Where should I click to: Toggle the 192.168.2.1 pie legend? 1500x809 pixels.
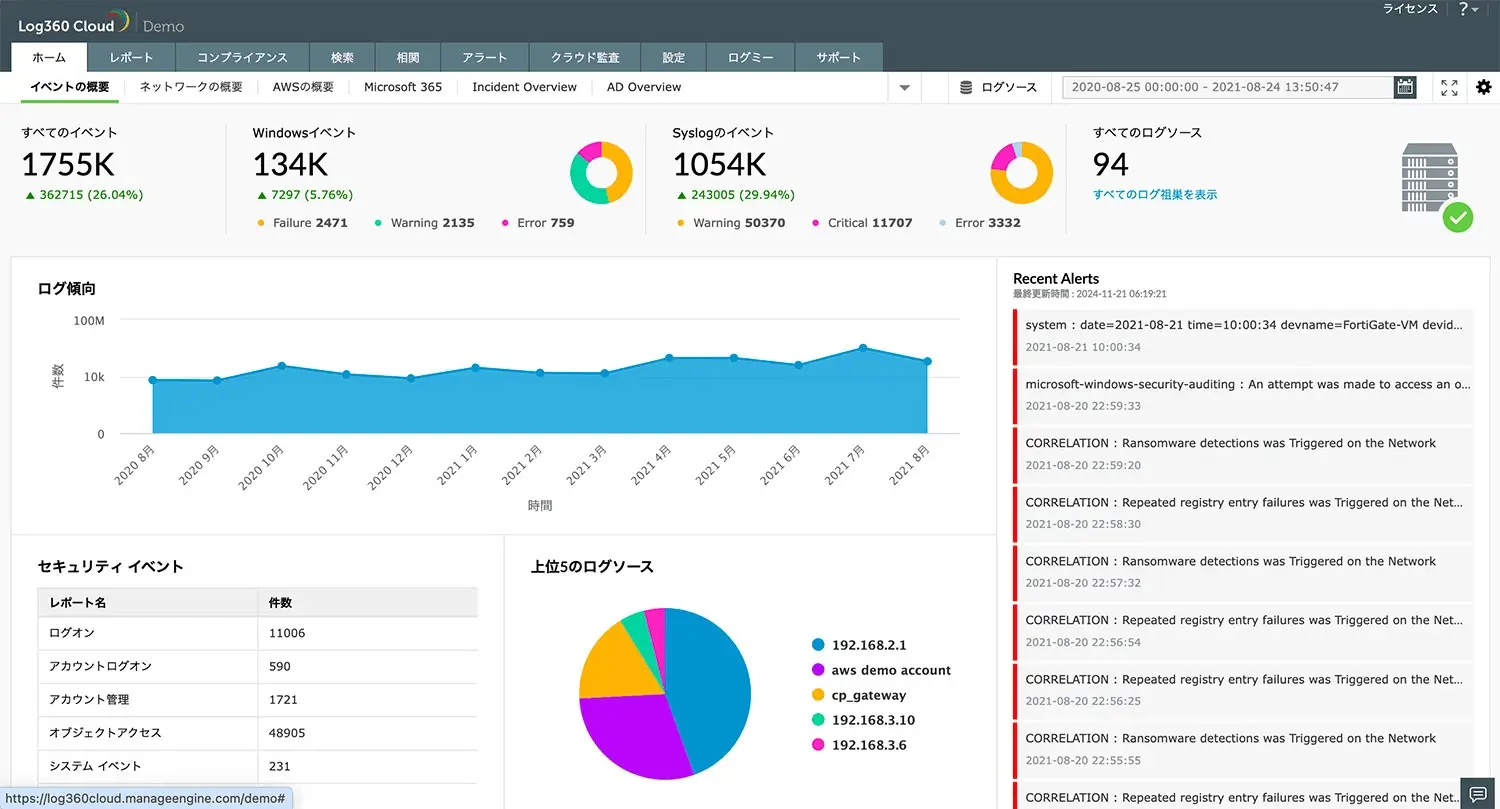pyautogui.click(x=859, y=645)
